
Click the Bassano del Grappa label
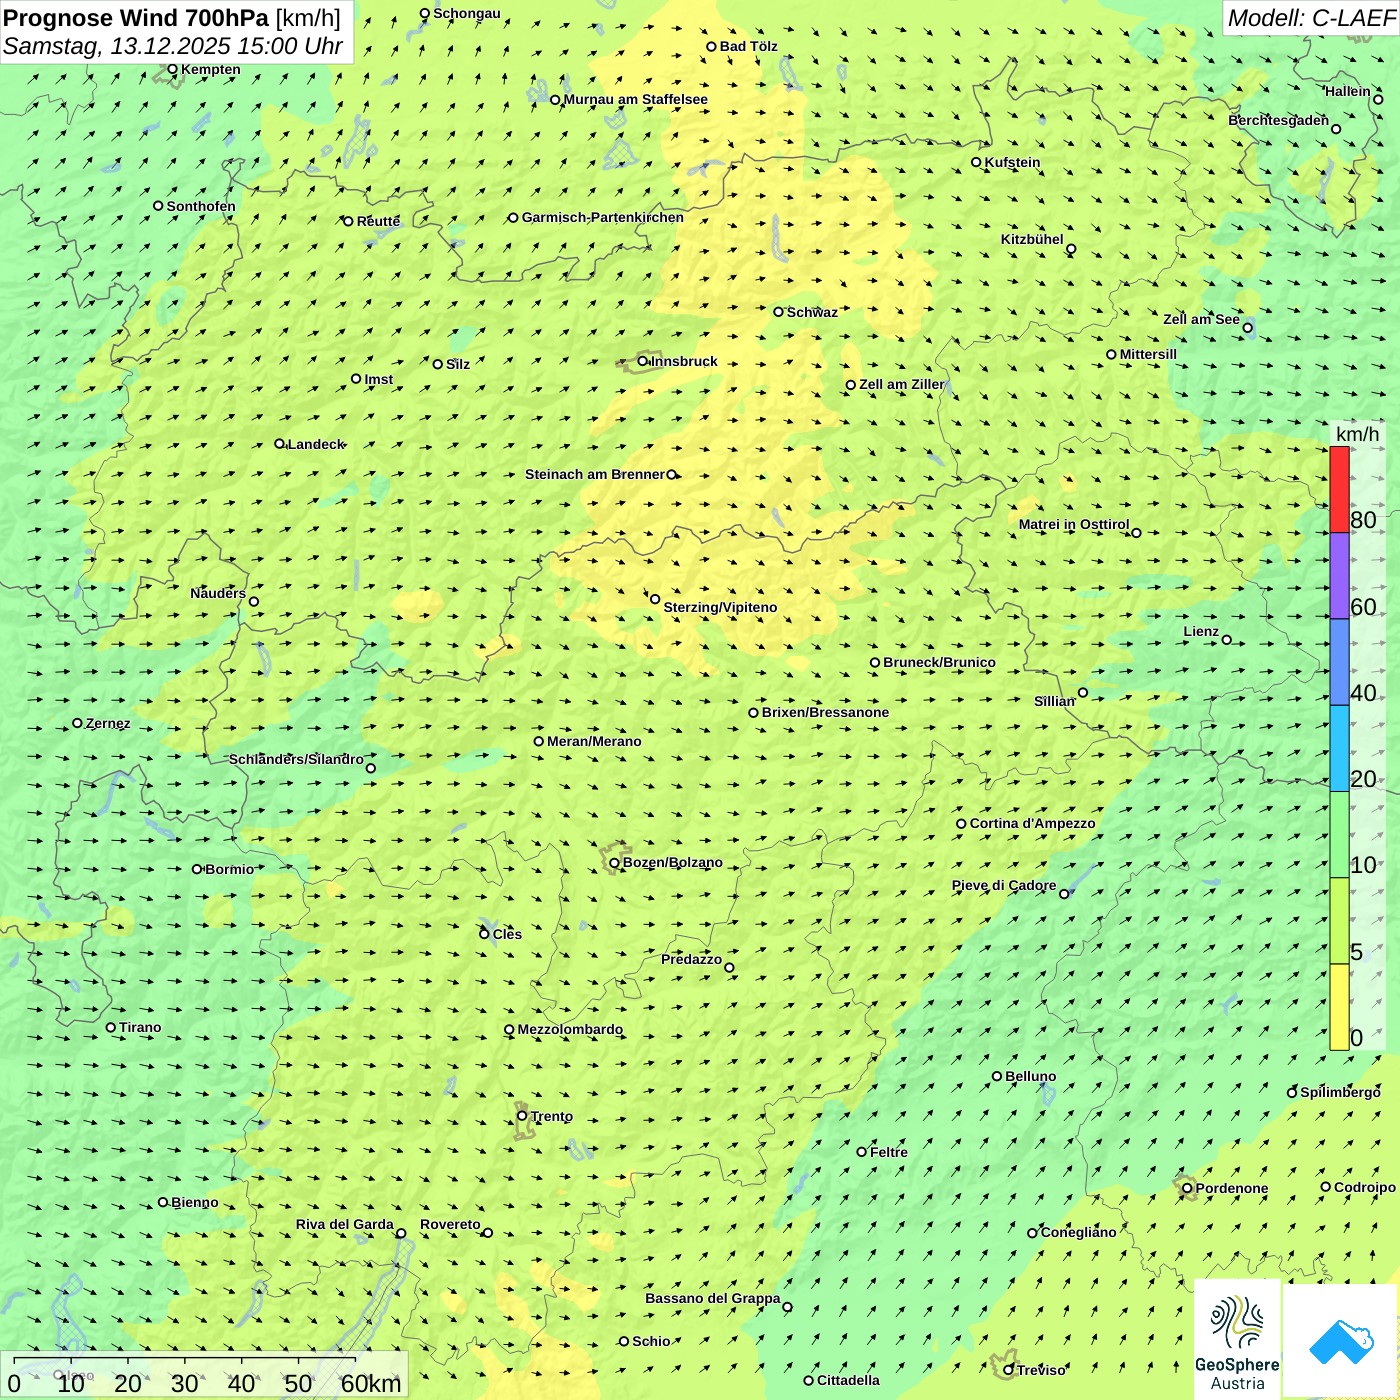click(x=713, y=1298)
